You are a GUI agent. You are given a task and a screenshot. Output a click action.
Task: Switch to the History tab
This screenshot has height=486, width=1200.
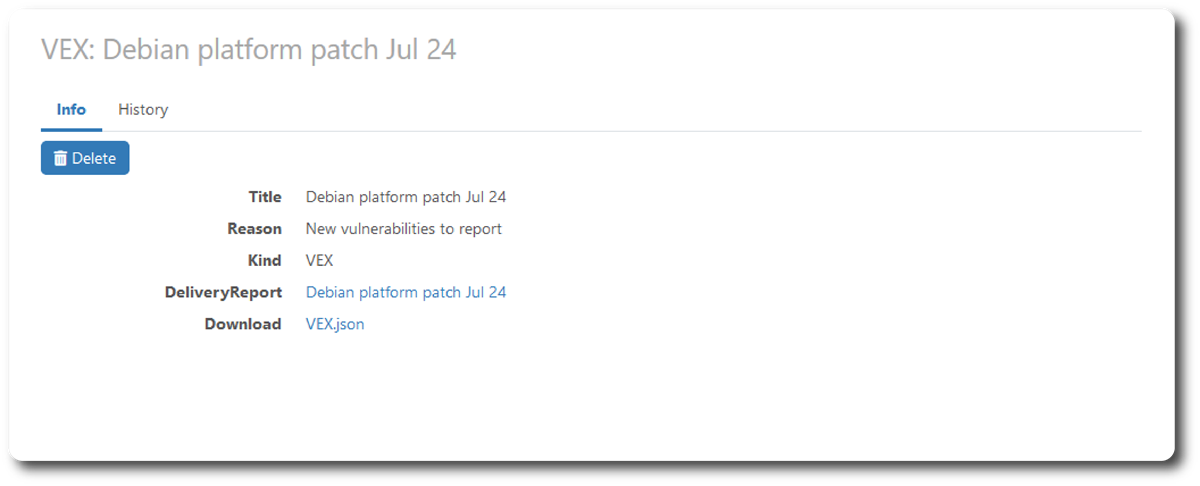point(143,110)
